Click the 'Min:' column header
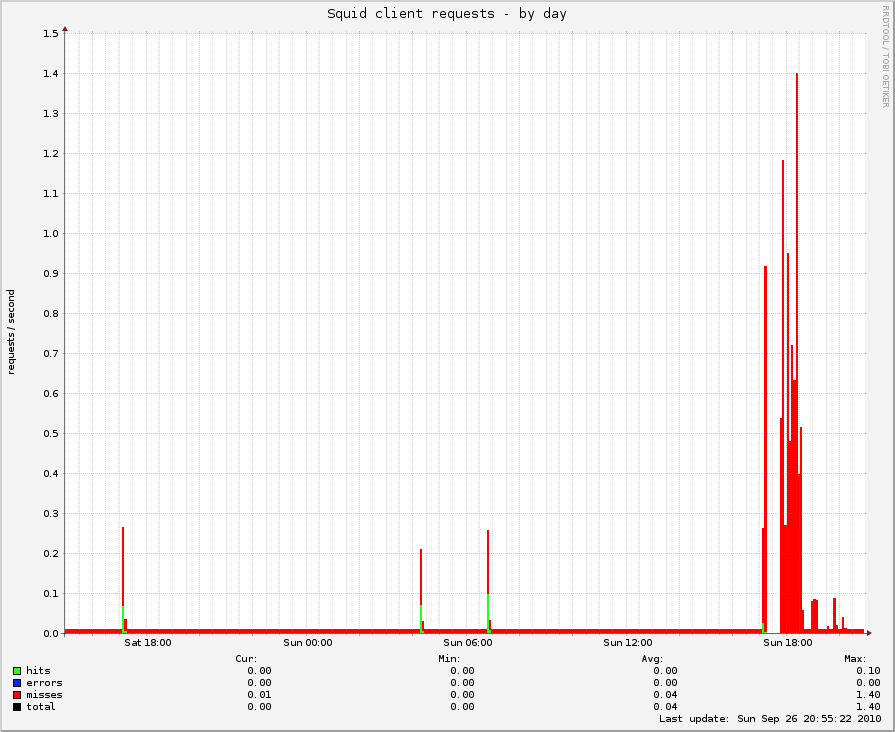Image resolution: width=895 pixels, height=732 pixels. tap(449, 659)
